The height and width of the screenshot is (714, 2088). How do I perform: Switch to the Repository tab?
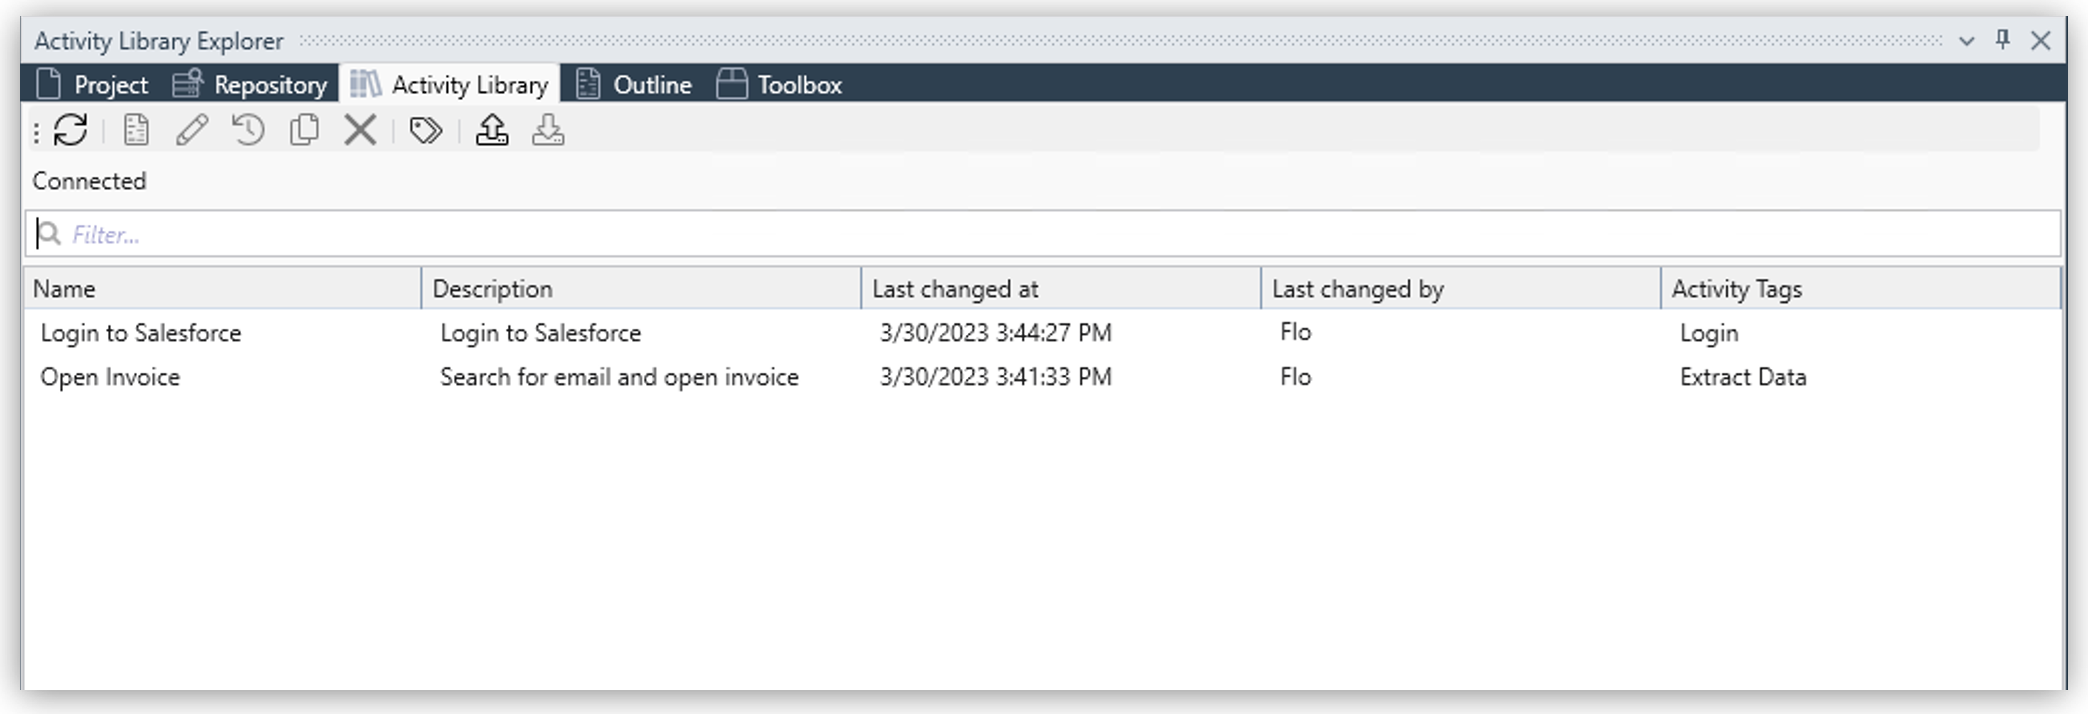250,84
